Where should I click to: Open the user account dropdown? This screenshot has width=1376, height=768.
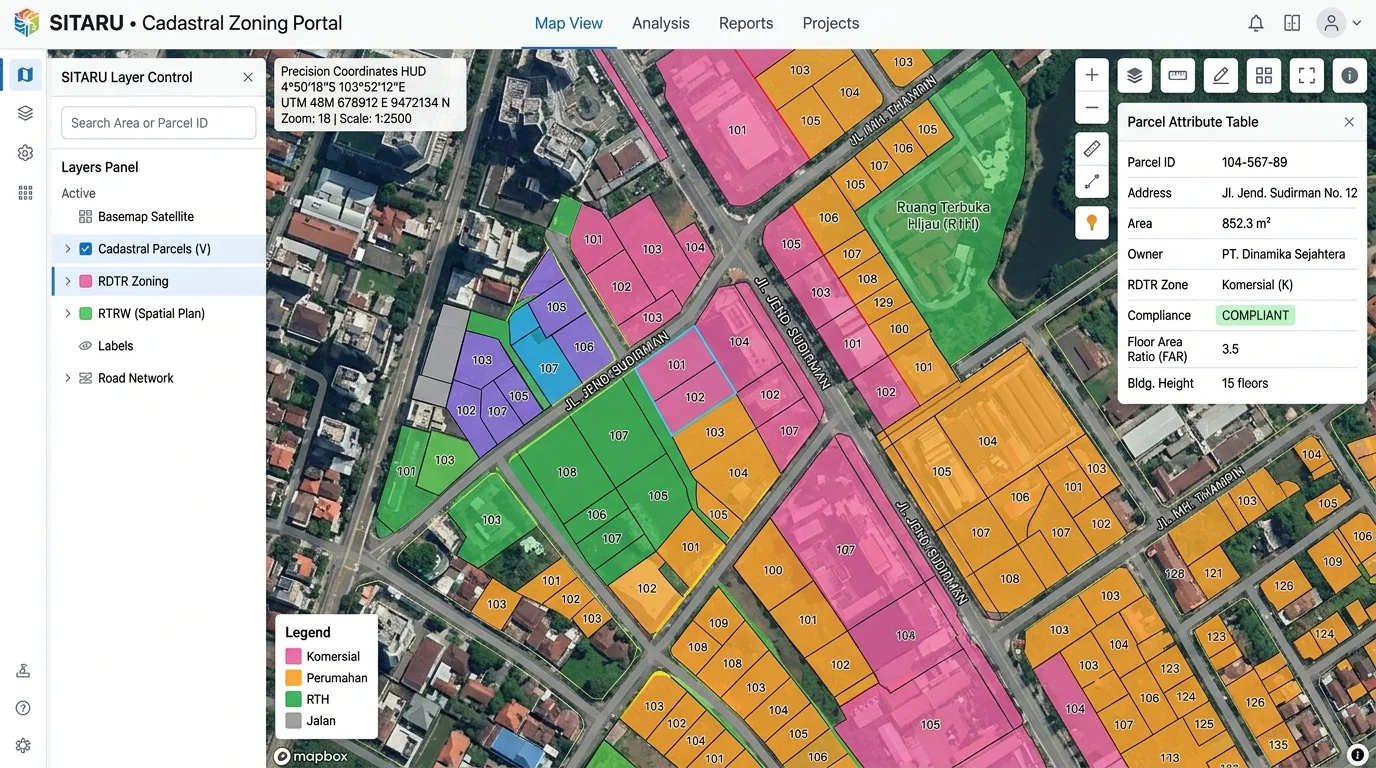click(x=1339, y=23)
